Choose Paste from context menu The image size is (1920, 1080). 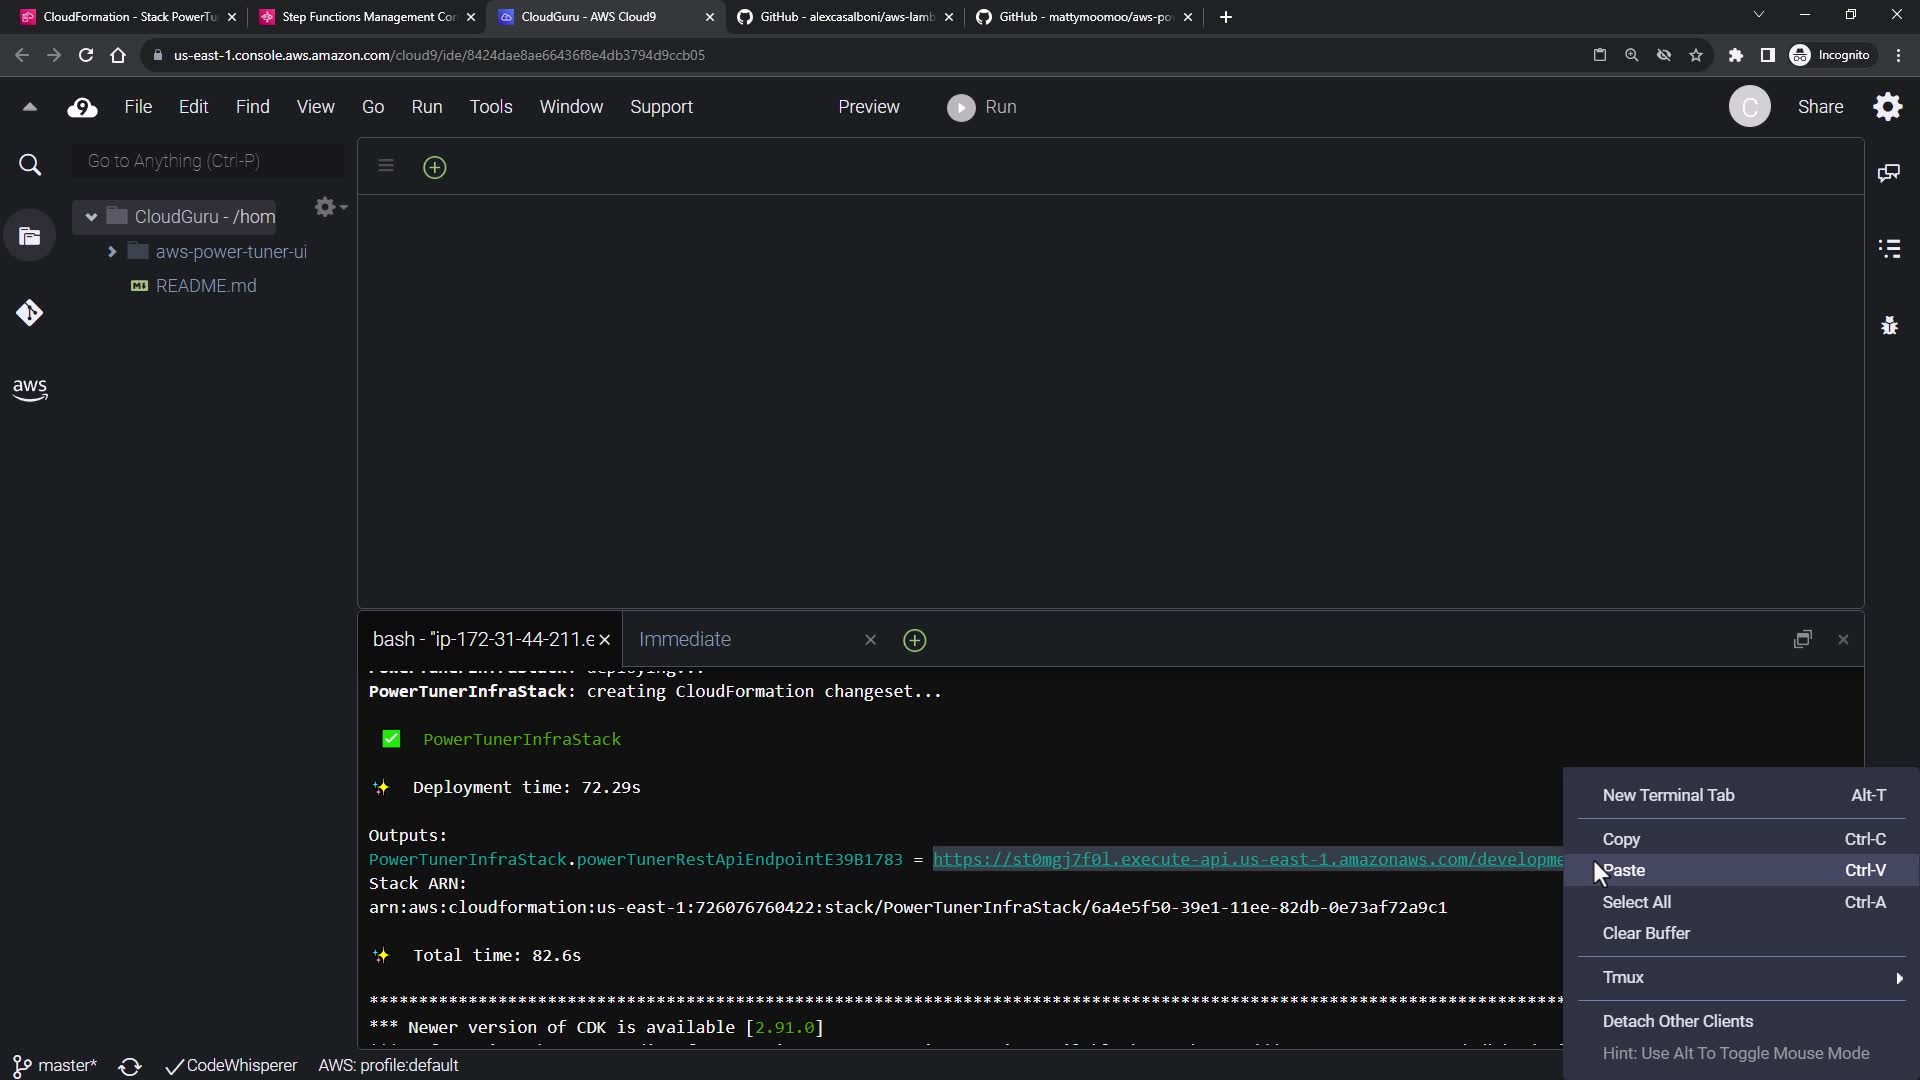click(1625, 870)
